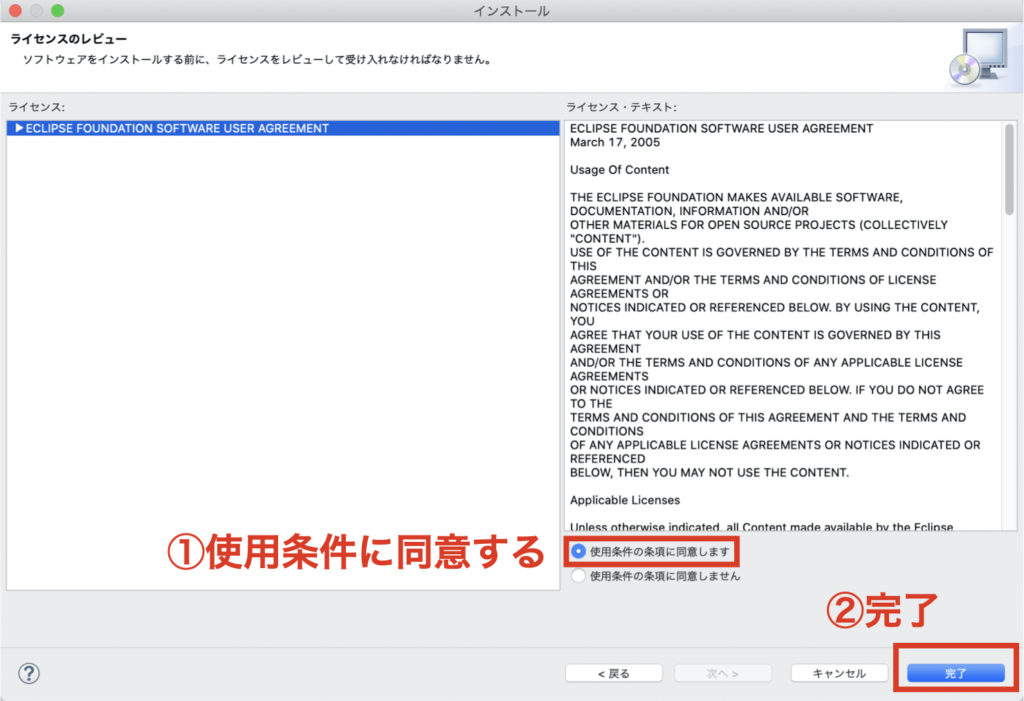The image size is (1024, 701).
Task: Click the < 戻る (Back) button
Action: click(x=614, y=673)
